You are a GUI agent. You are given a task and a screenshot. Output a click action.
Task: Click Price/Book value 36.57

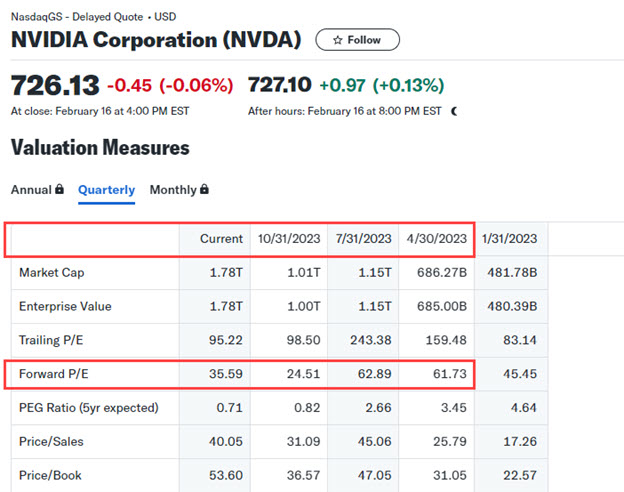pyautogui.click(x=303, y=475)
